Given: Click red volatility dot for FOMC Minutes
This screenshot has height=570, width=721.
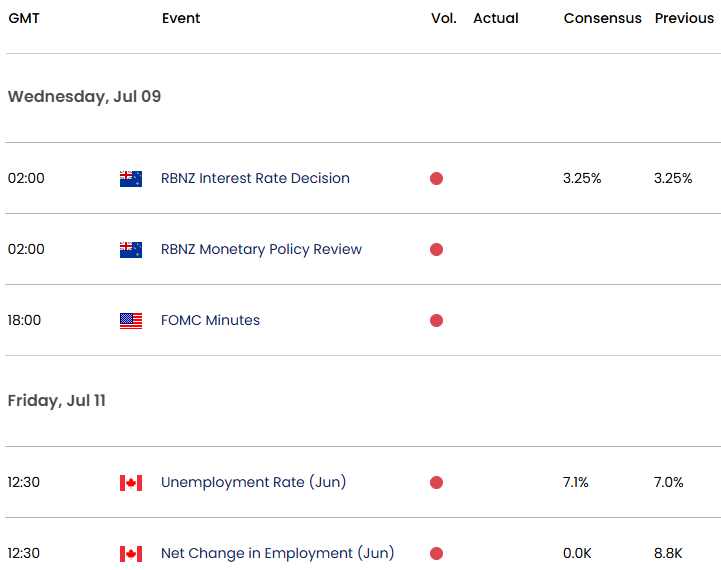Looking at the screenshot, I should coord(436,321).
